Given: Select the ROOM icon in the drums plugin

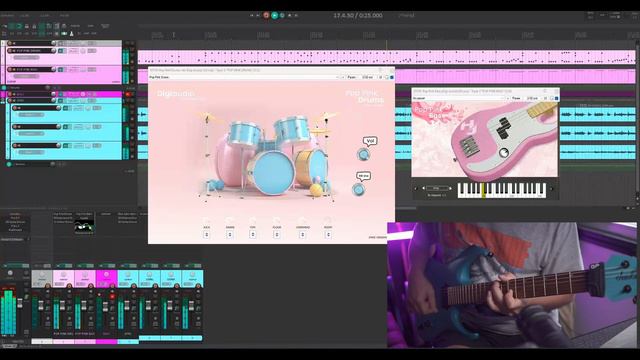Looking at the screenshot, I should pos(328,220).
